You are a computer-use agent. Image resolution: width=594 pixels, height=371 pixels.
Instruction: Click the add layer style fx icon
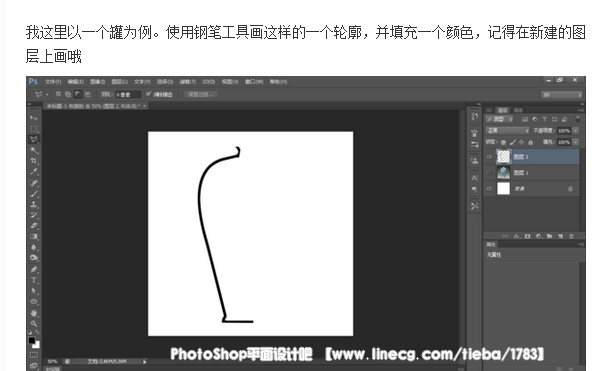(517, 236)
